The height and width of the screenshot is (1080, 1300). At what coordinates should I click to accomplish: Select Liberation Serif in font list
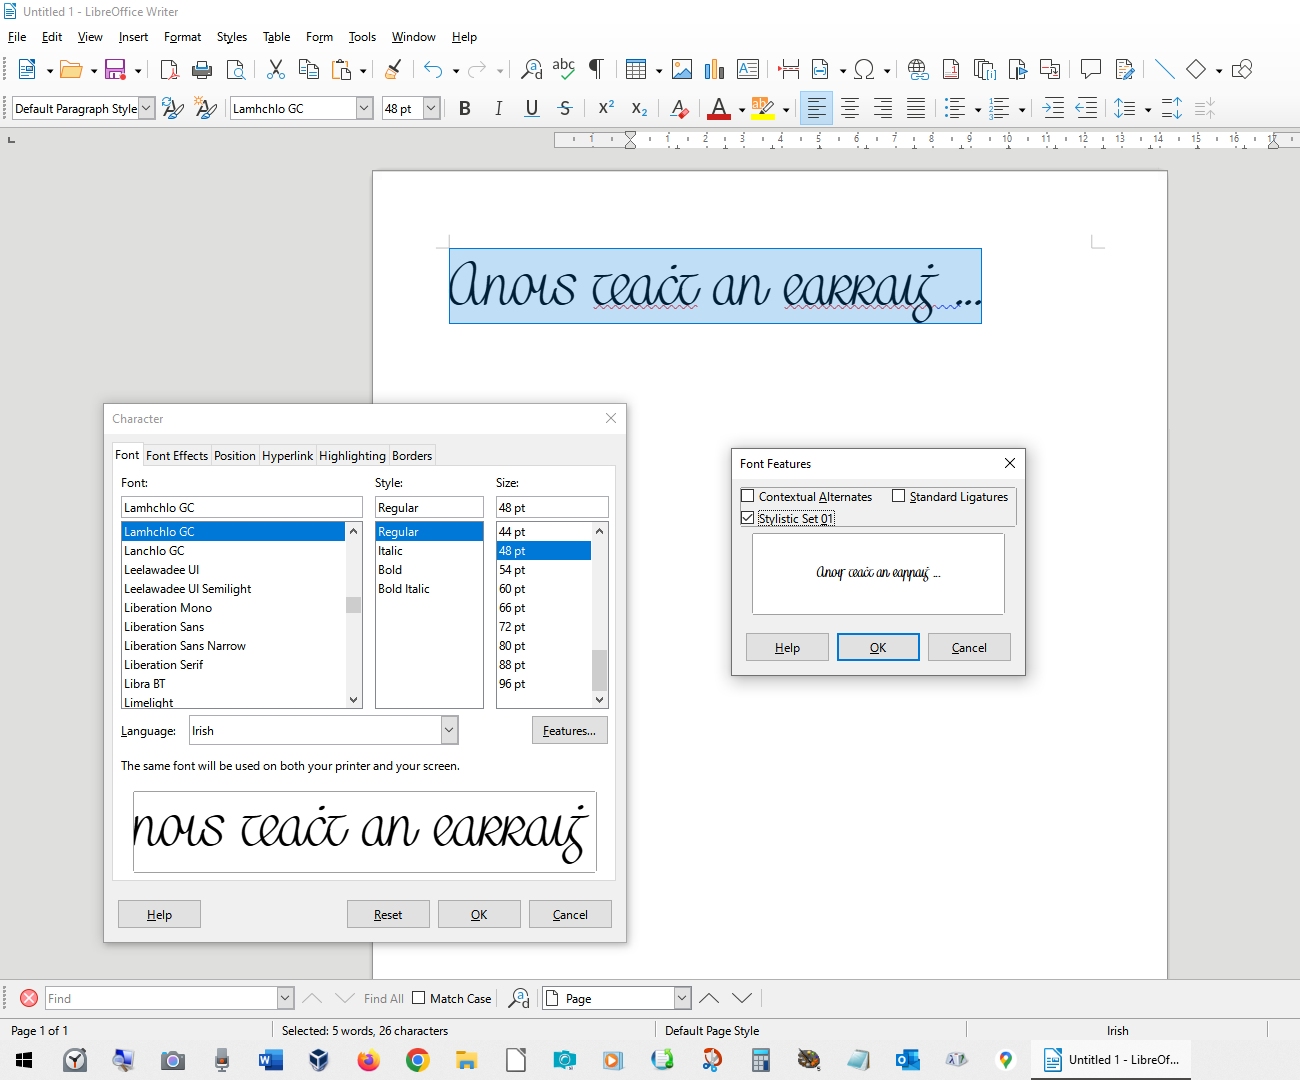pos(164,664)
